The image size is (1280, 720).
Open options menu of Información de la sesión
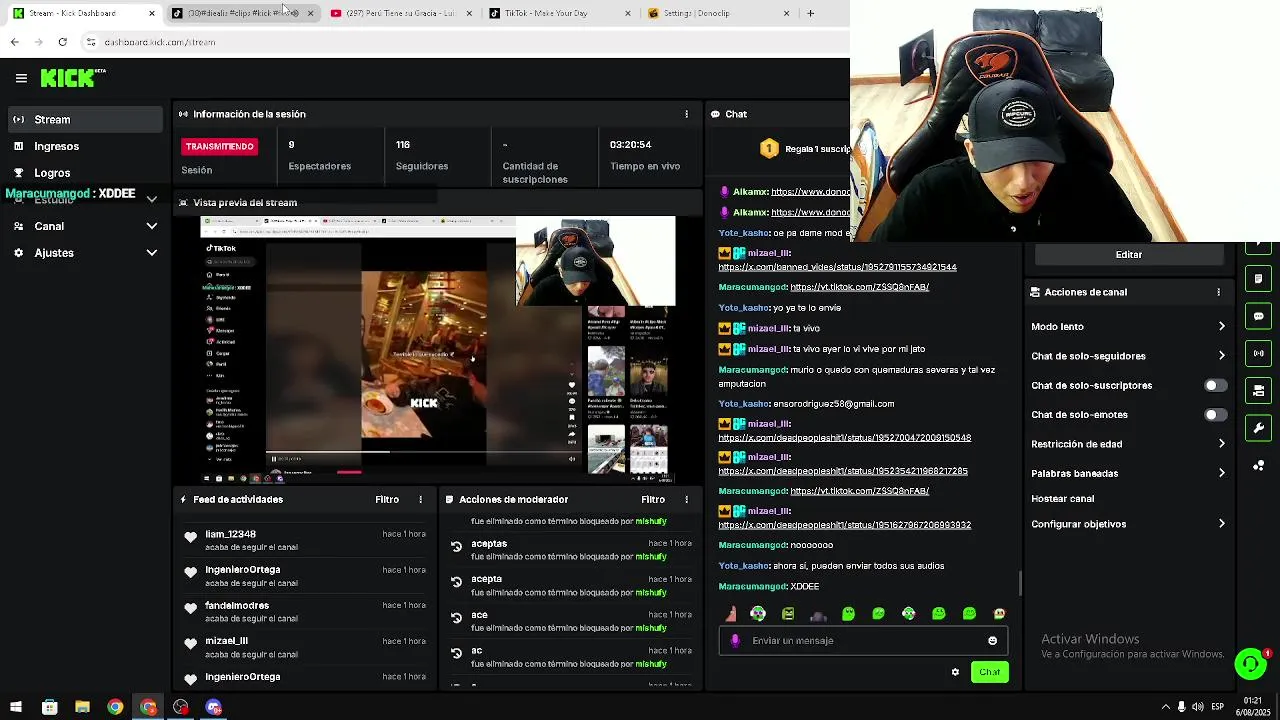[x=686, y=114]
